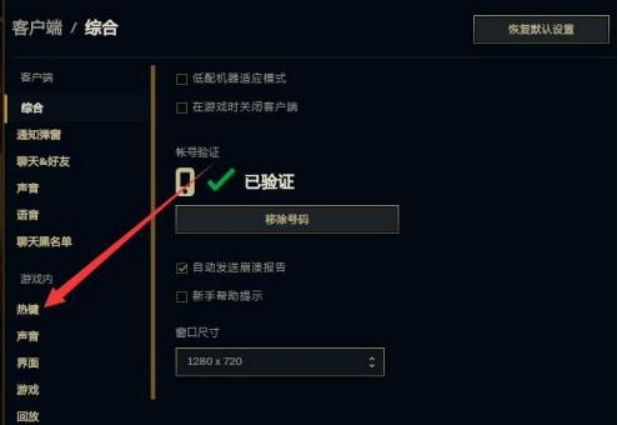Open the 游戏 settings item

pos(28,390)
